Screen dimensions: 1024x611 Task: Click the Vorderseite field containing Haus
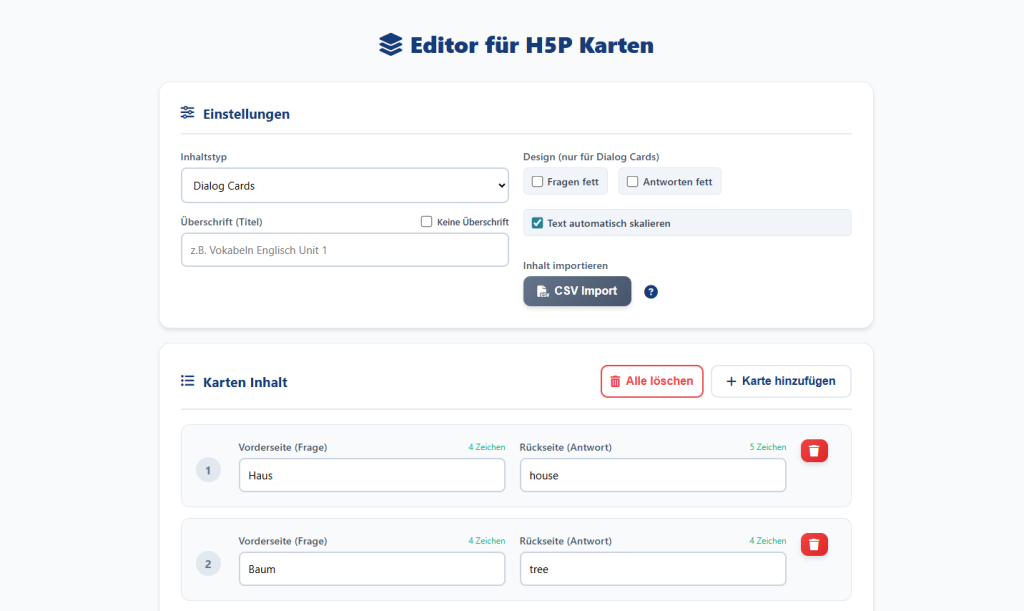pos(371,475)
